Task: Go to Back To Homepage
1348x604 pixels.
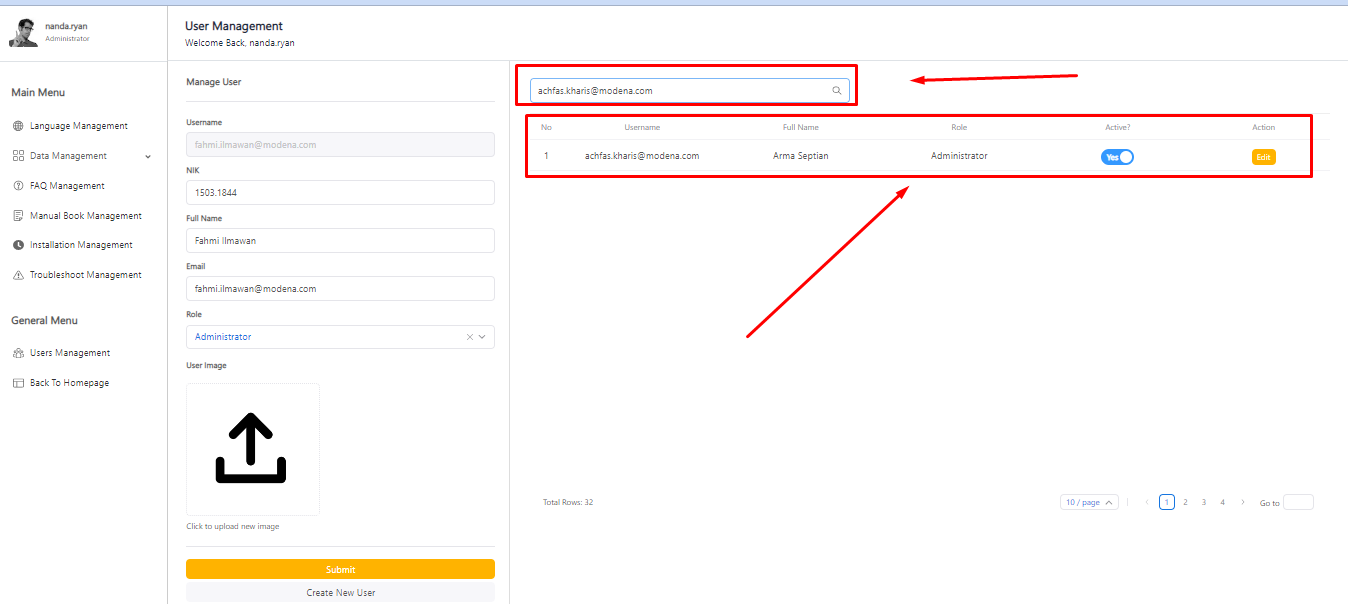Action: click(x=69, y=383)
